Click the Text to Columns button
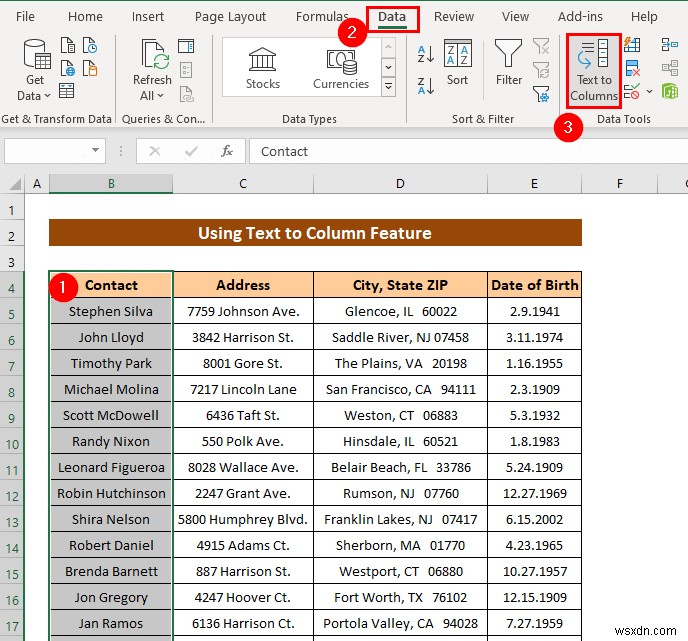688x641 pixels. [594, 71]
